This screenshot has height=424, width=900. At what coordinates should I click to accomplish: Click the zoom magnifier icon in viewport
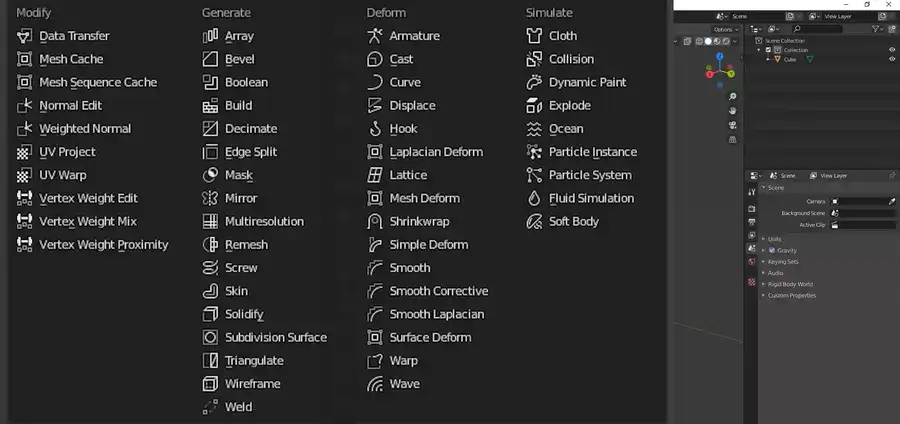point(732,96)
